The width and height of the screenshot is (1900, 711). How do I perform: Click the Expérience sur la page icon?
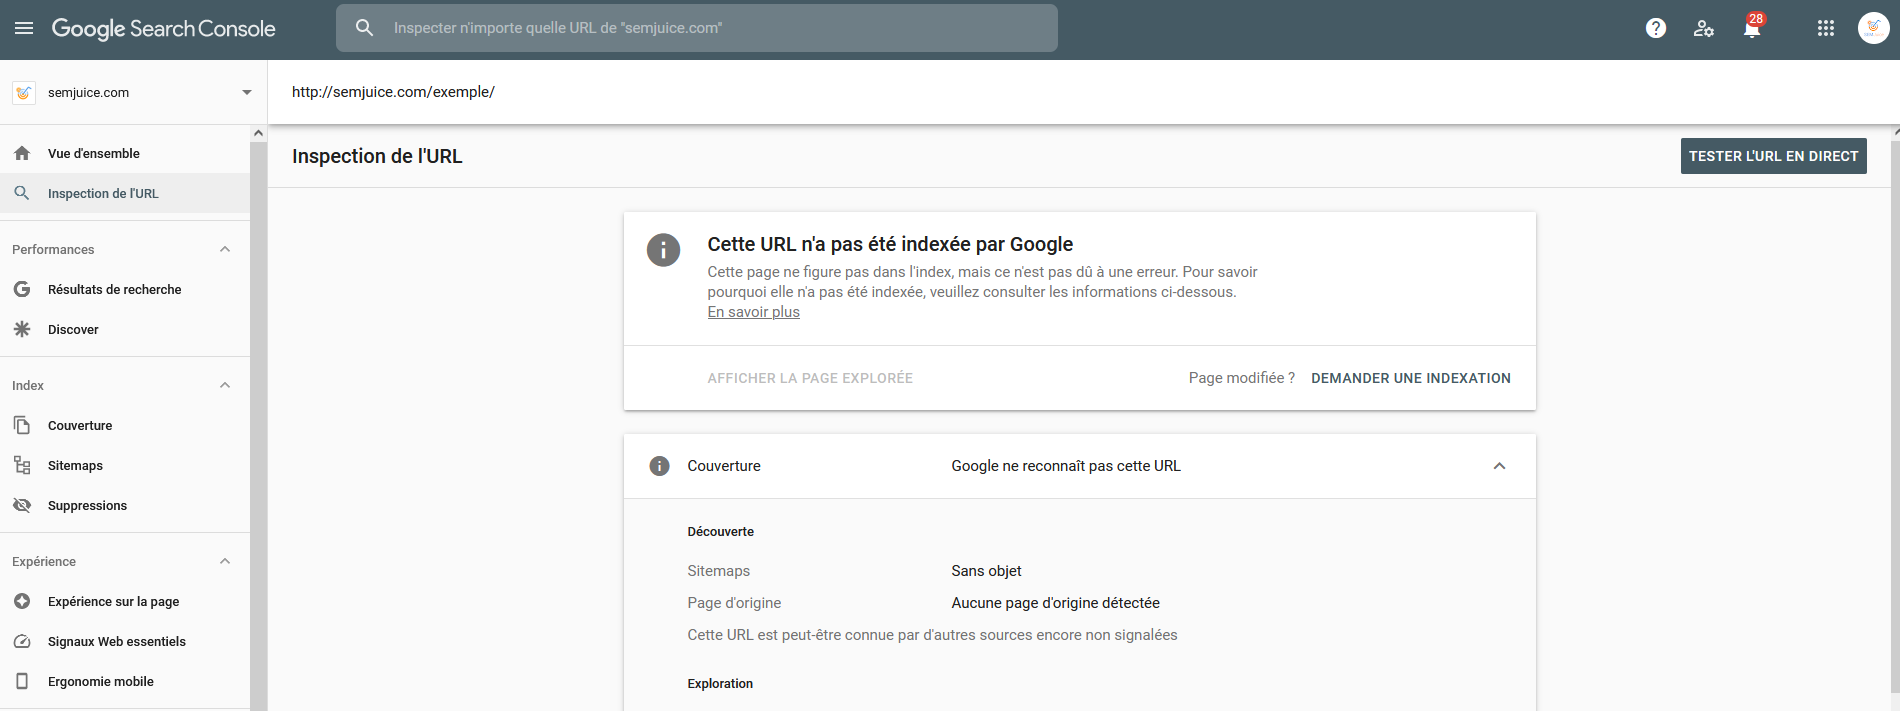pos(22,601)
